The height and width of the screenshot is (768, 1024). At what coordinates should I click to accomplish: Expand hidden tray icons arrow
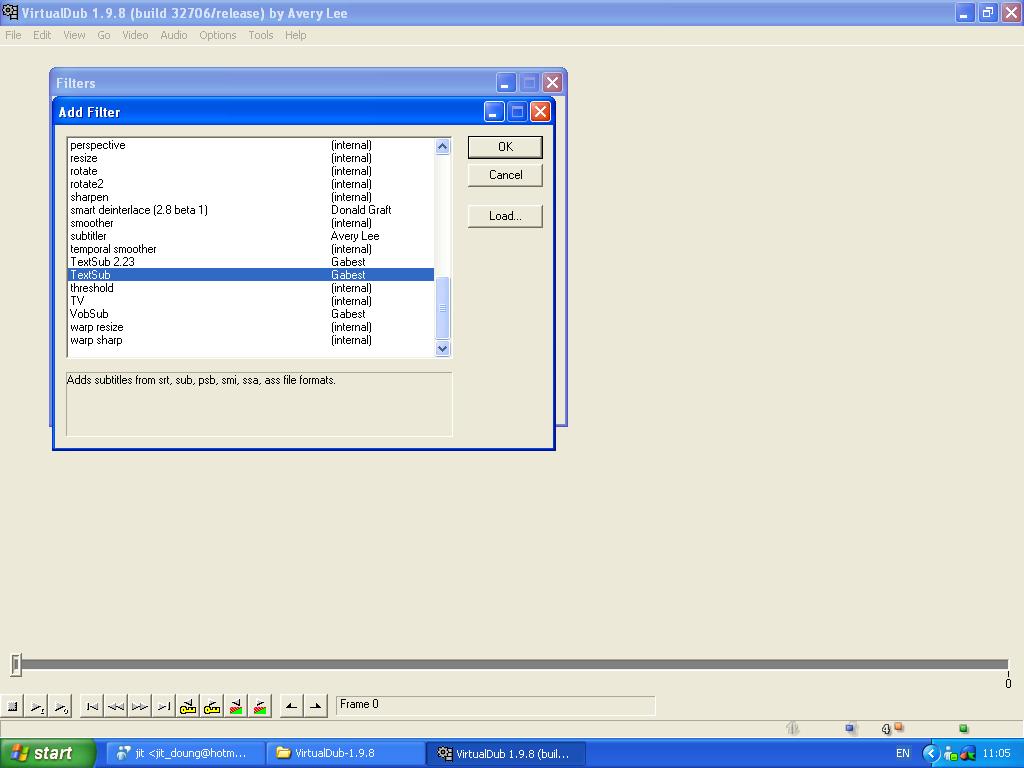tap(931, 754)
